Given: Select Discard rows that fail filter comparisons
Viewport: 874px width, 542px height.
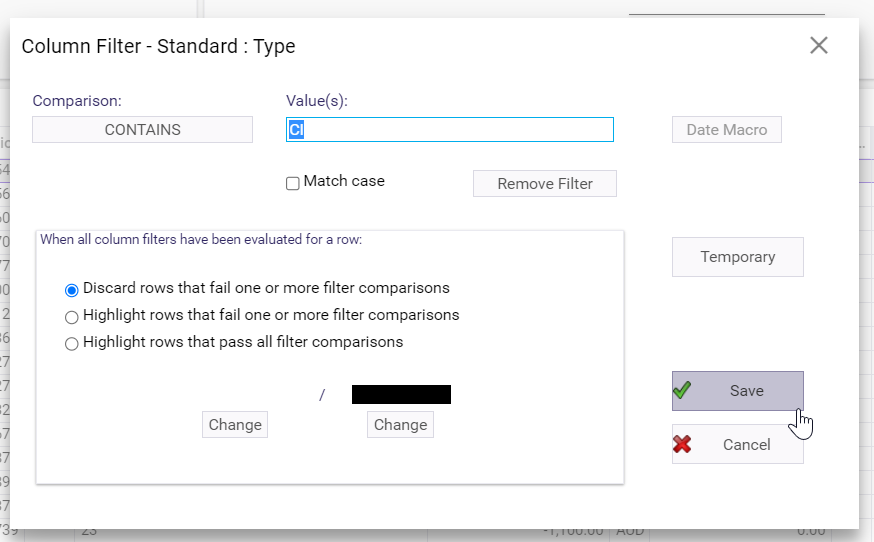Looking at the screenshot, I should click(x=71, y=290).
